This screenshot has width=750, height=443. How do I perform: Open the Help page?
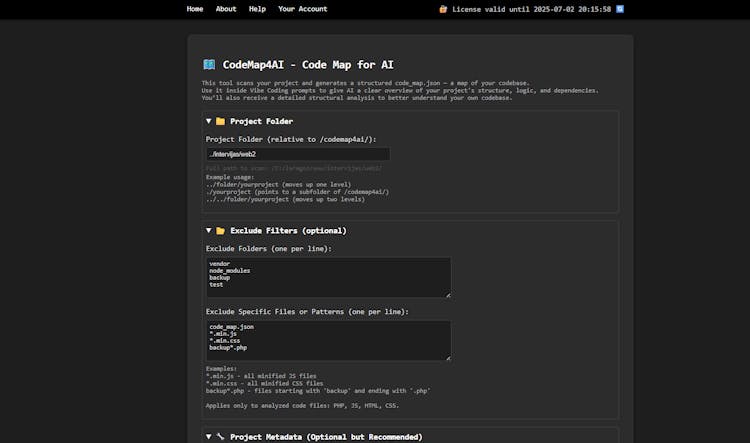pyautogui.click(x=257, y=9)
